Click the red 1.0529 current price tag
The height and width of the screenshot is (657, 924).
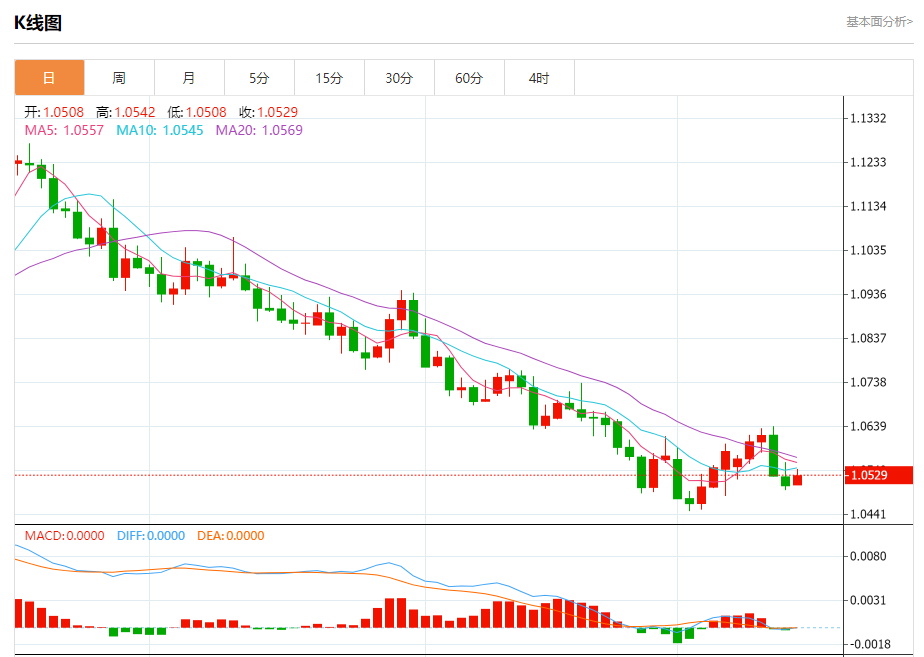pos(879,475)
